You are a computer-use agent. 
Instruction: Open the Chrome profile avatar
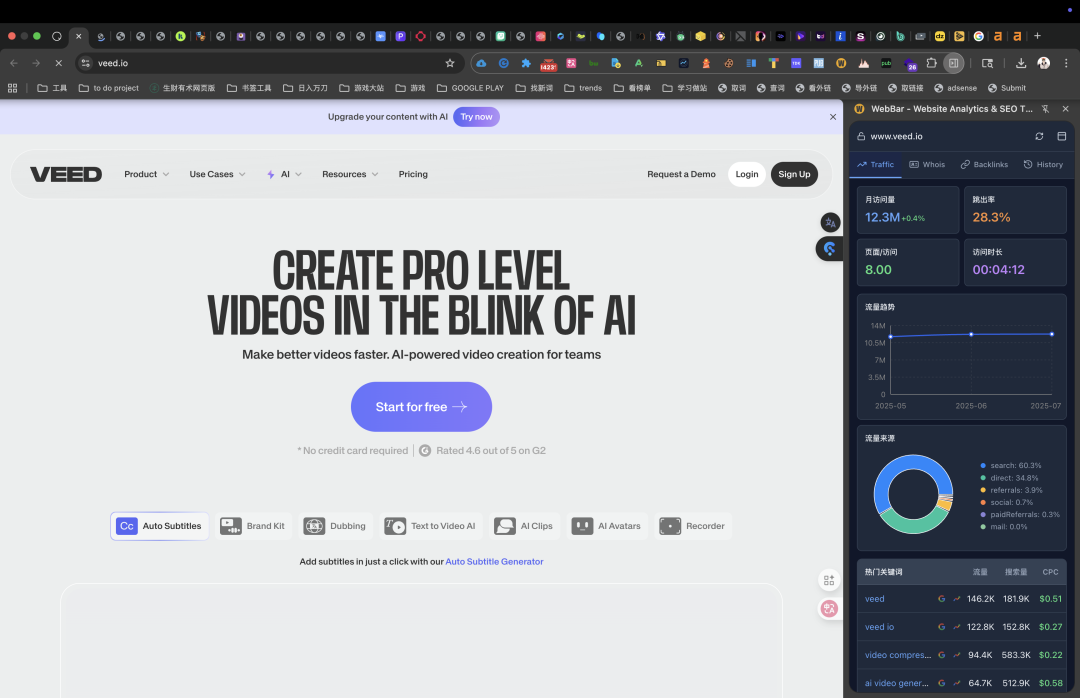[x=1043, y=63]
